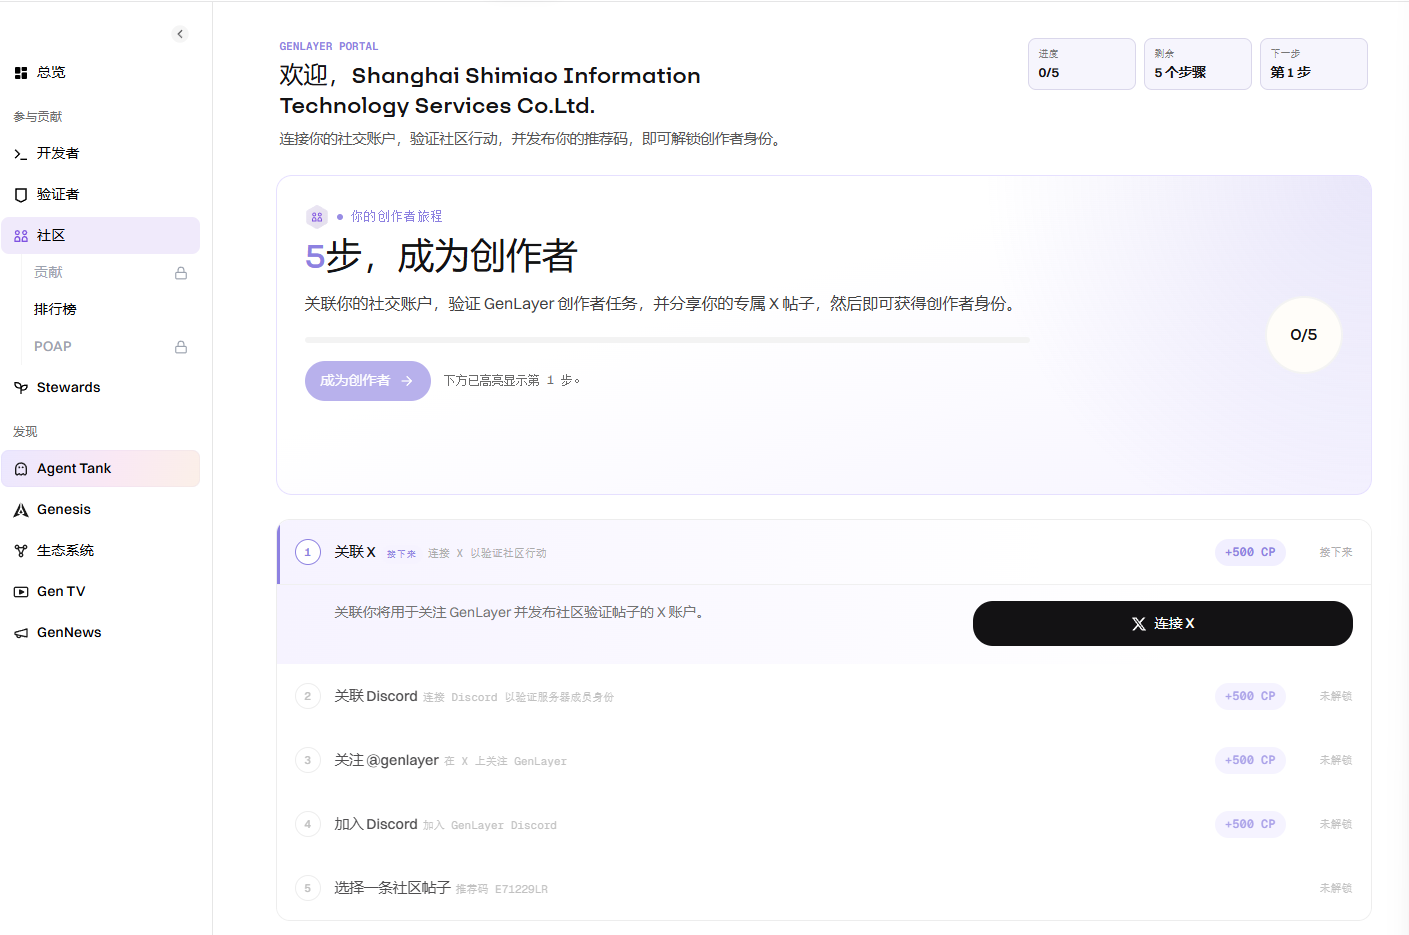Viewport: 1409px width, 935px height.
Task: Click the 验证者 shield icon
Action: pos(21,195)
